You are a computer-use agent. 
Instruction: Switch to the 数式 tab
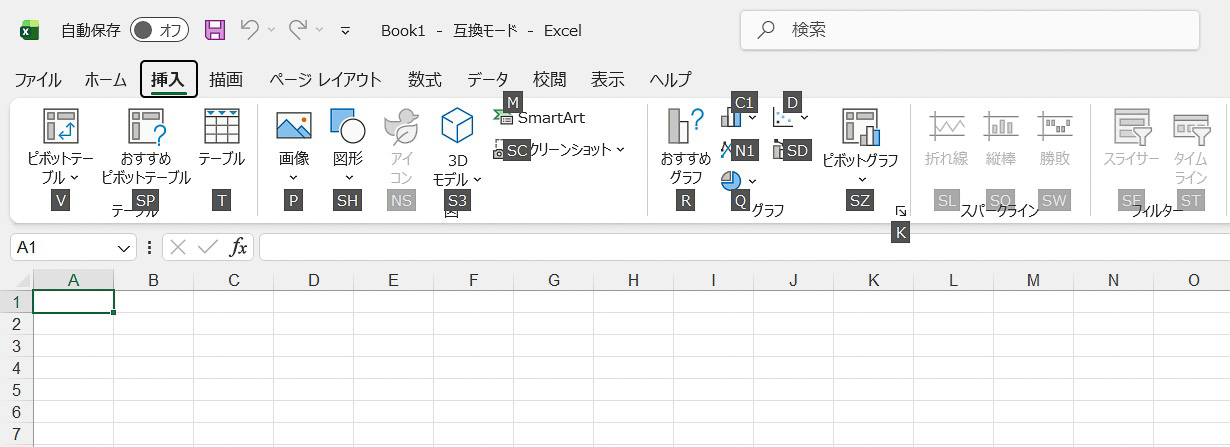[425, 80]
